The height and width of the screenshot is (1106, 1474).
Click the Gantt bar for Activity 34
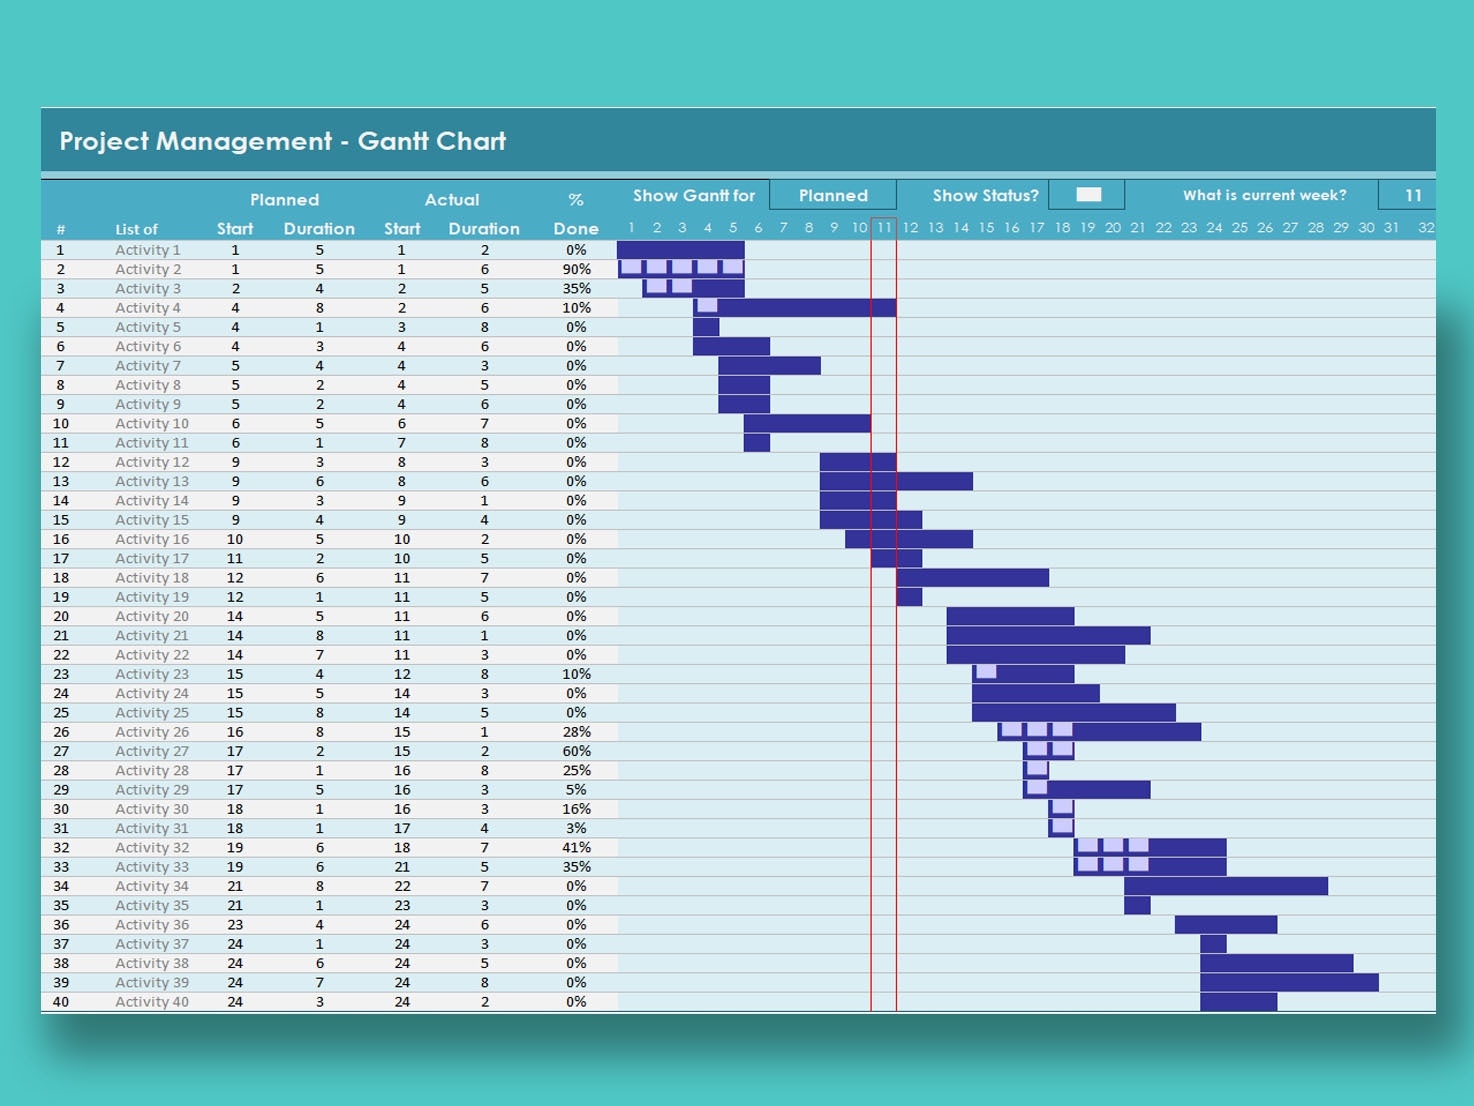point(1225,885)
